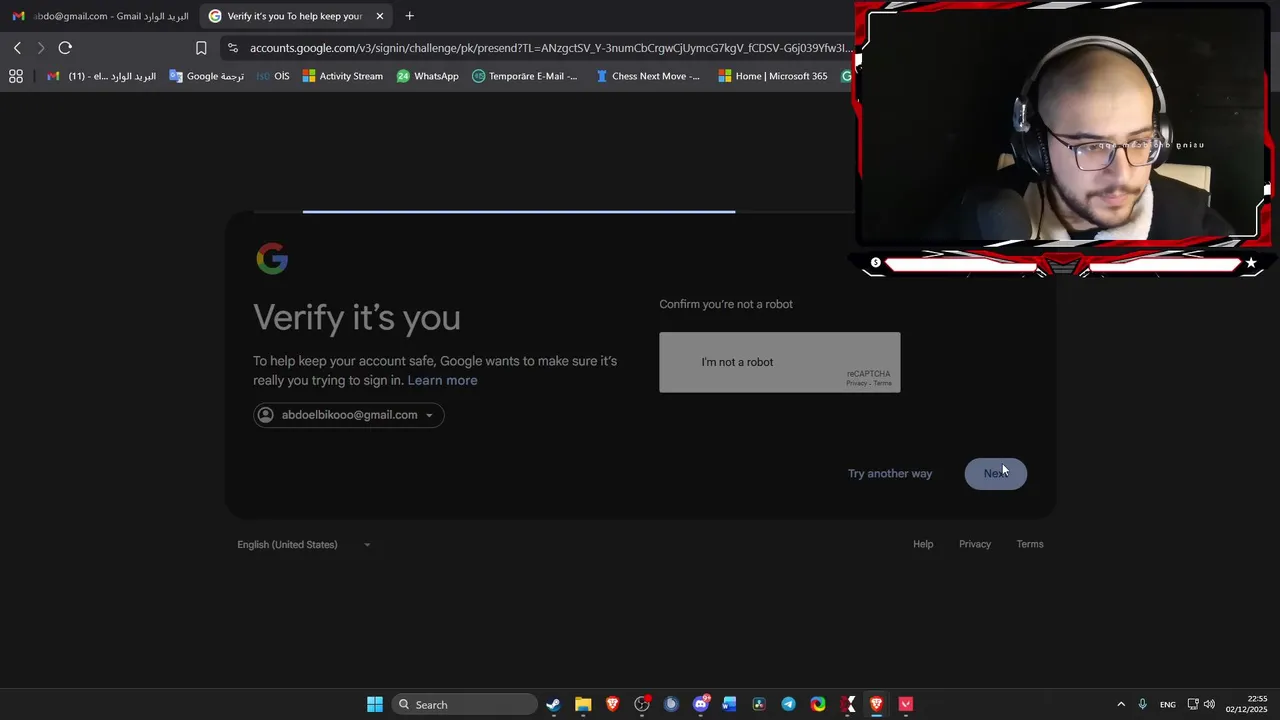Open the active Brave window in taskbar

[877, 704]
